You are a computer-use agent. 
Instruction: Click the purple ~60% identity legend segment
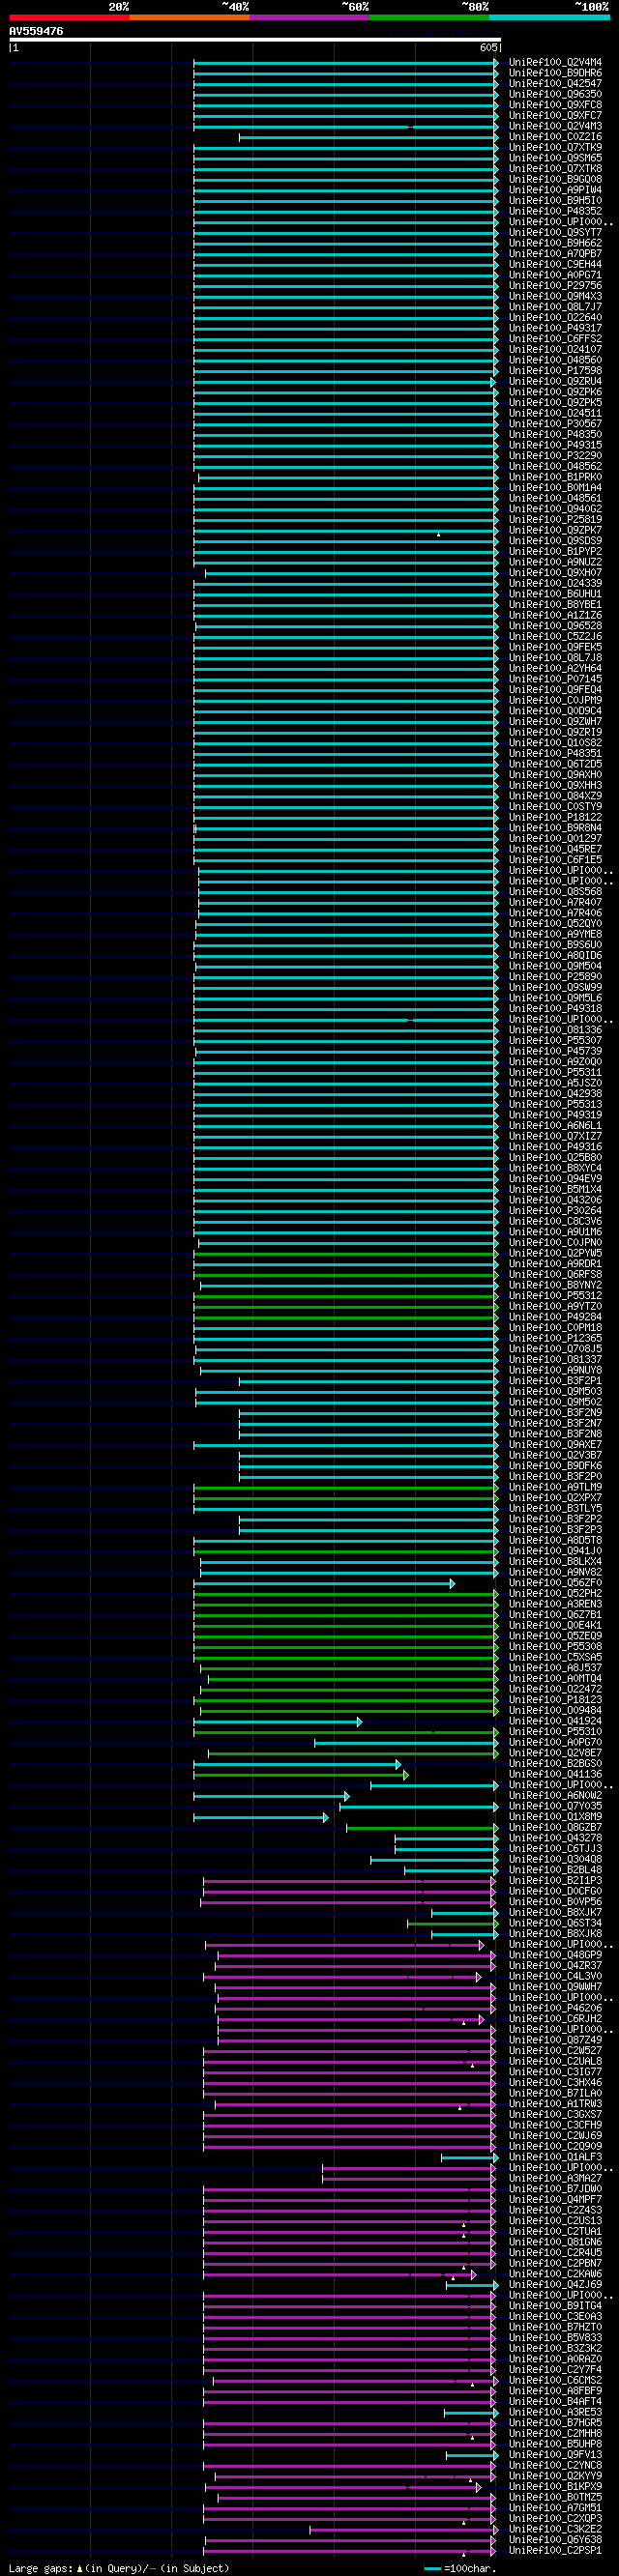pyautogui.click(x=310, y=17)
